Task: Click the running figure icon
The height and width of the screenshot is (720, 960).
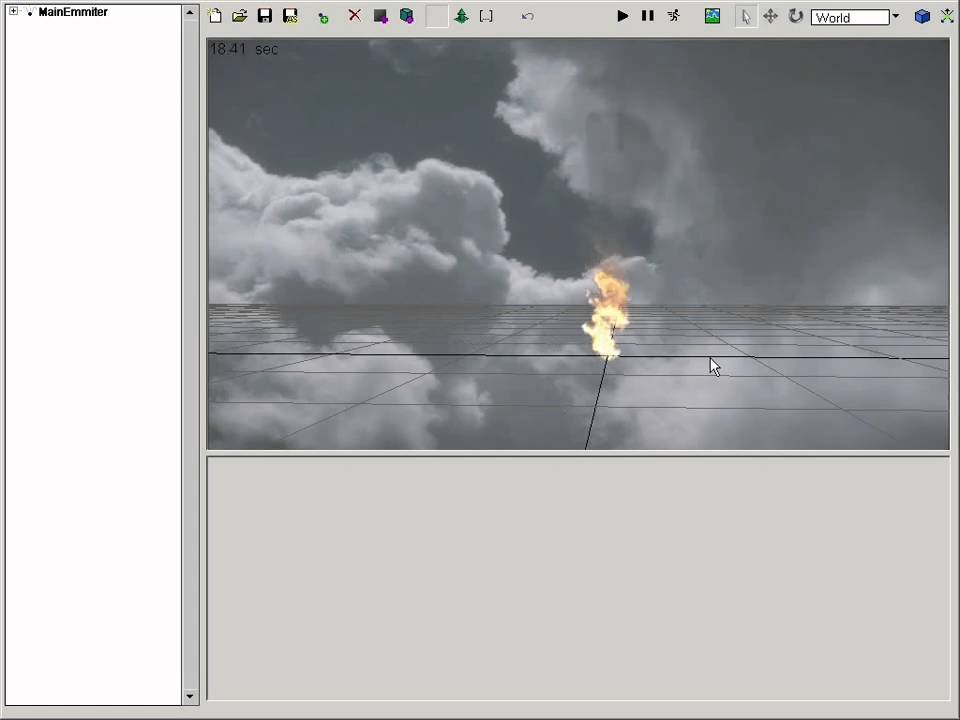Action: point(673,16)
